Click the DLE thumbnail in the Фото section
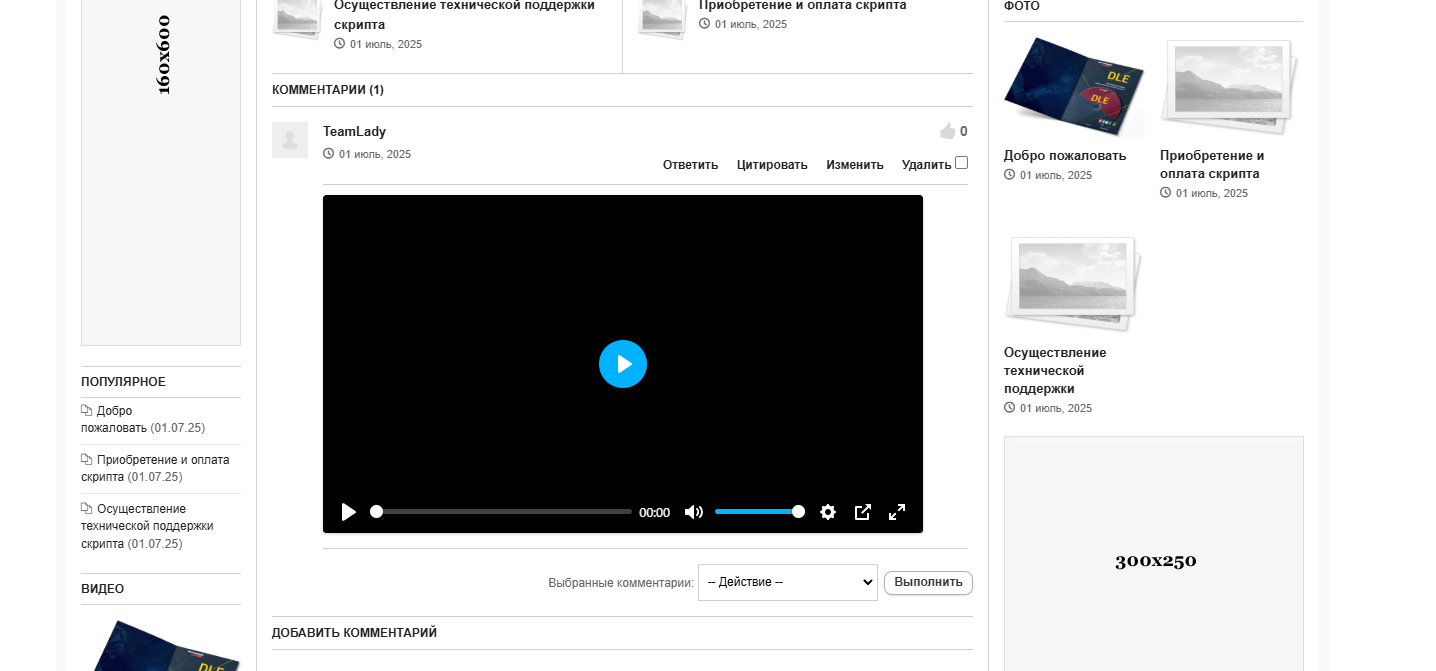The height and width of the screenshot is (671, 1436). pyautogui.click(x=1074, y=87)
